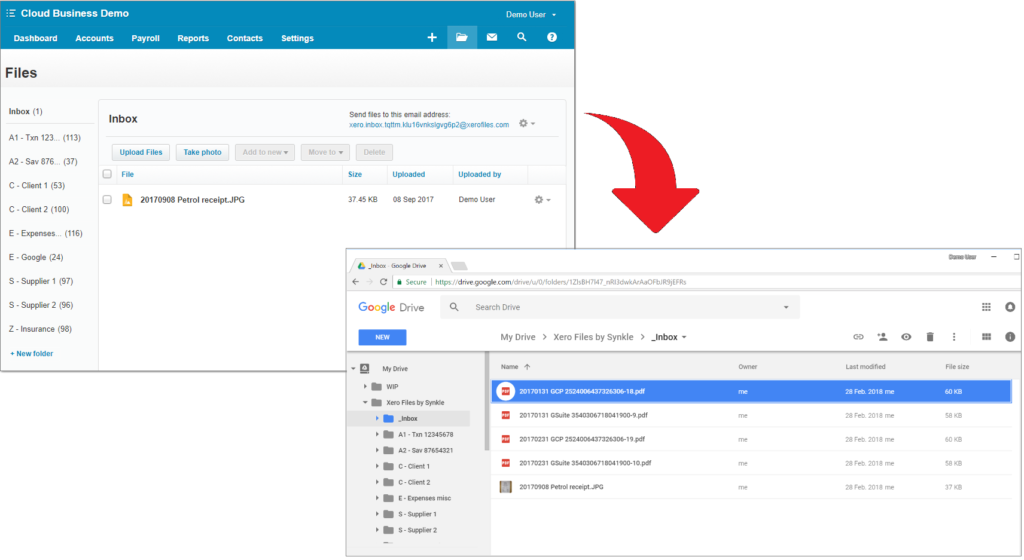This screenshot has height=560, width=1024.
Task: Open the Move to dropdown
Action: [x=325, y=152]
